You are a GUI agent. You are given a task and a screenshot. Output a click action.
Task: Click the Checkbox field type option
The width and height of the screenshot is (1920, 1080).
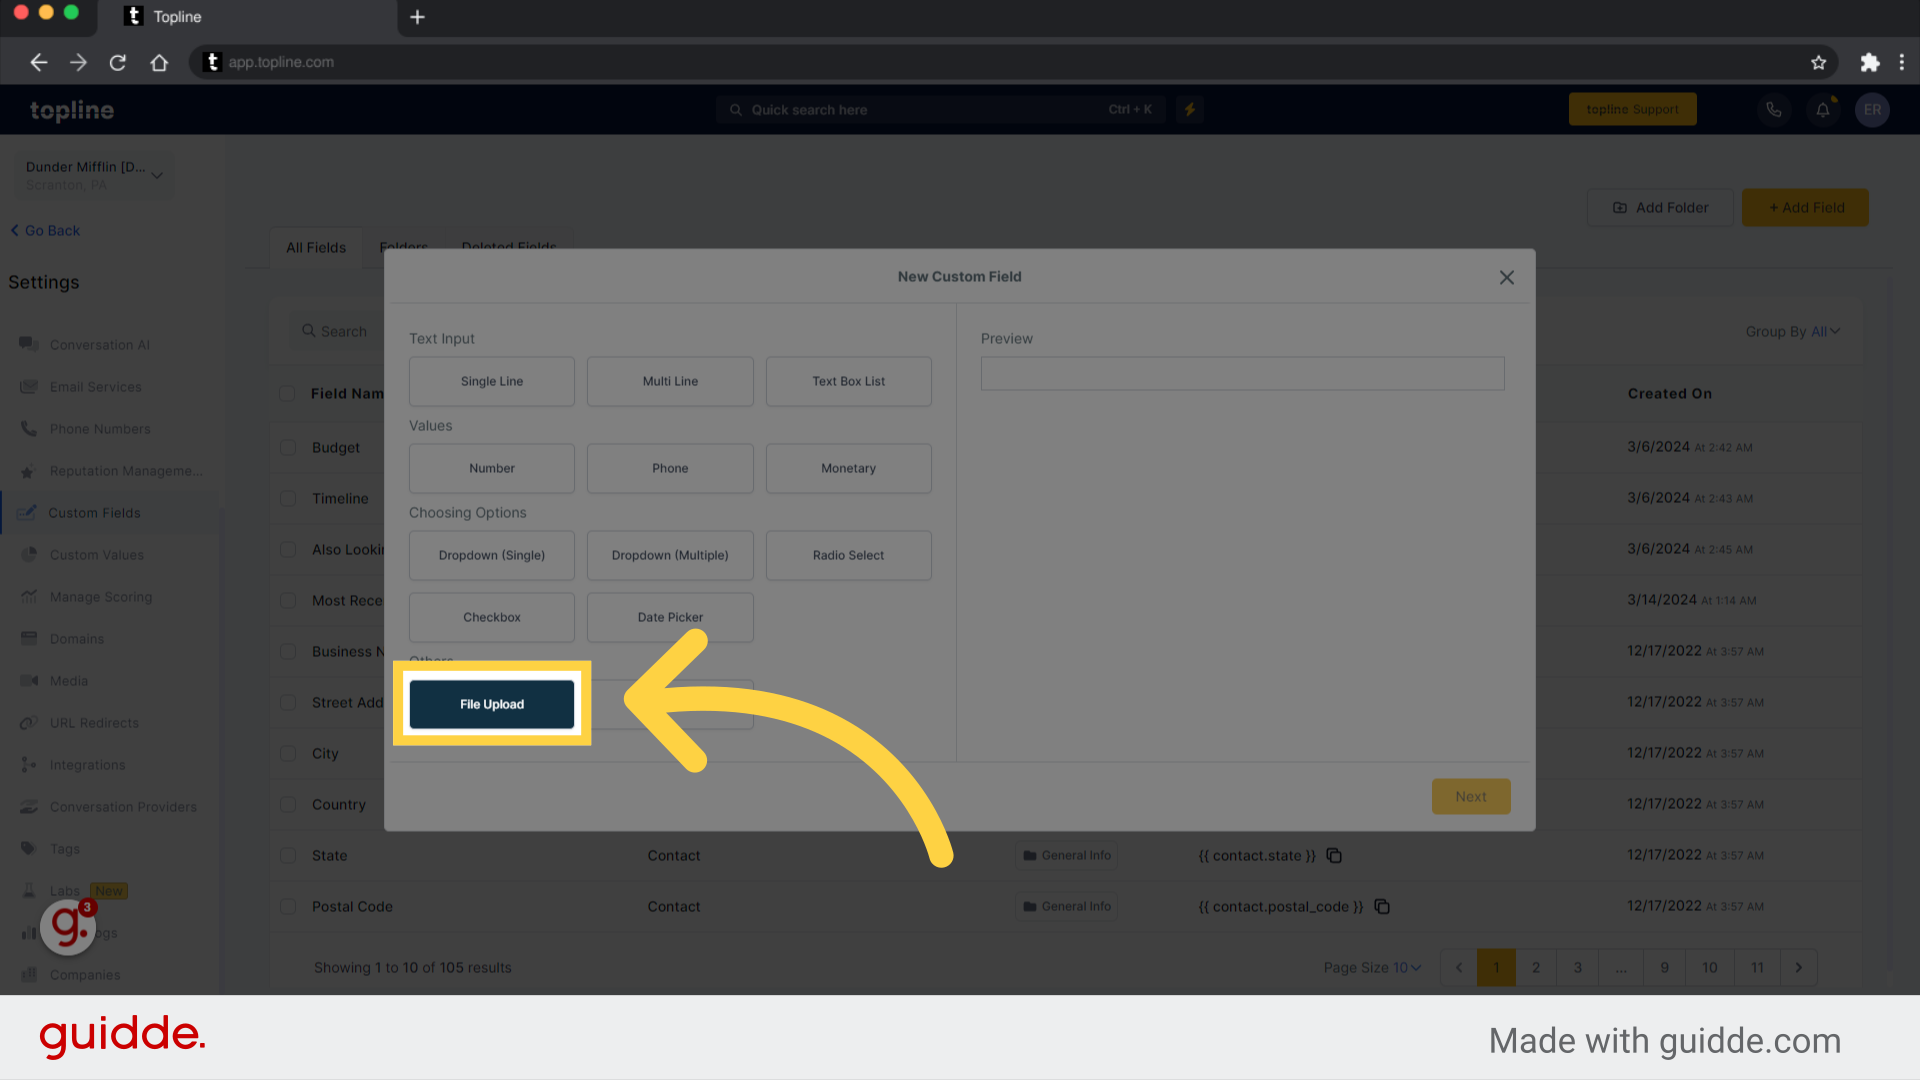click(x=491, y=616)
